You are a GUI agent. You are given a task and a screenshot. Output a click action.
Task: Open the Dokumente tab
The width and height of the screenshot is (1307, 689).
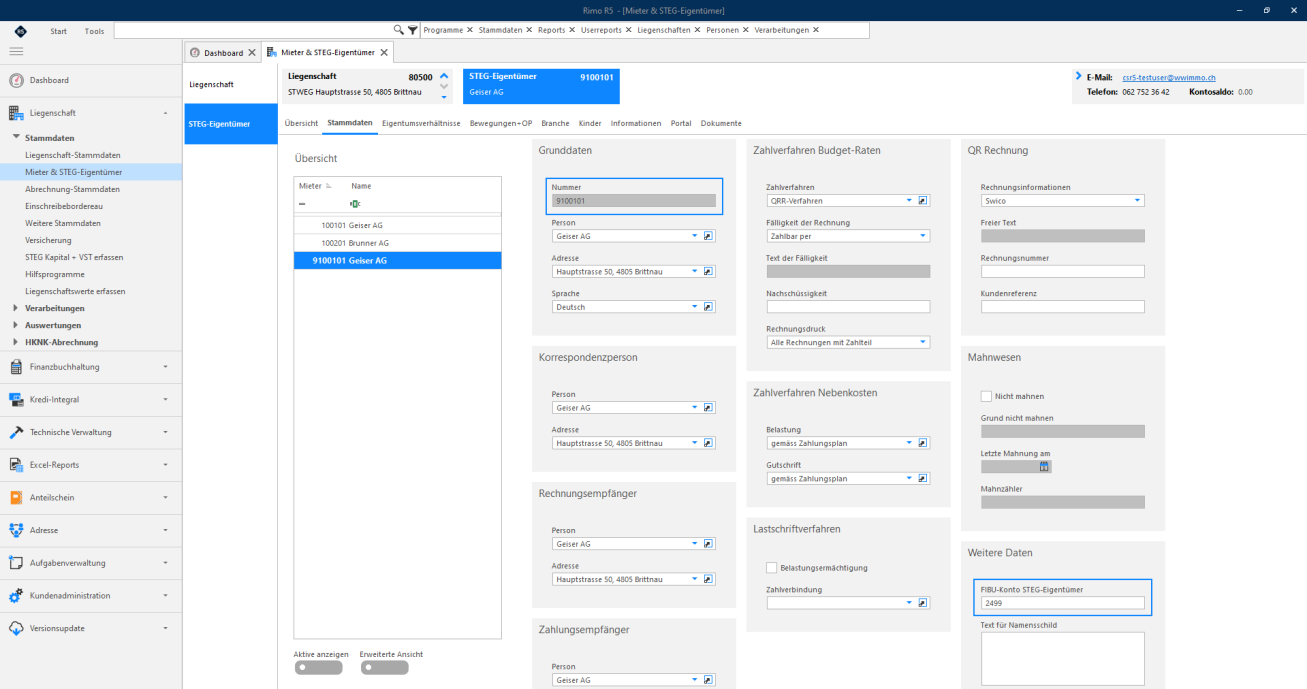tap(721, 123)
